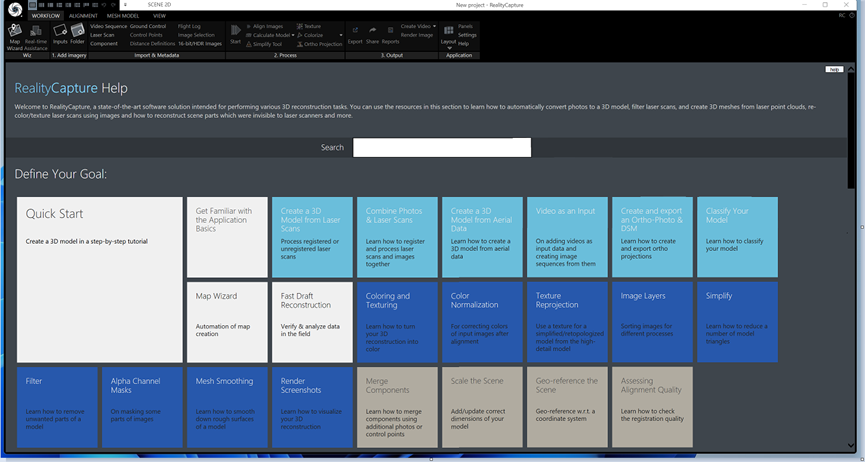Switch to the MESH MODEL tab

coord(123,16)
